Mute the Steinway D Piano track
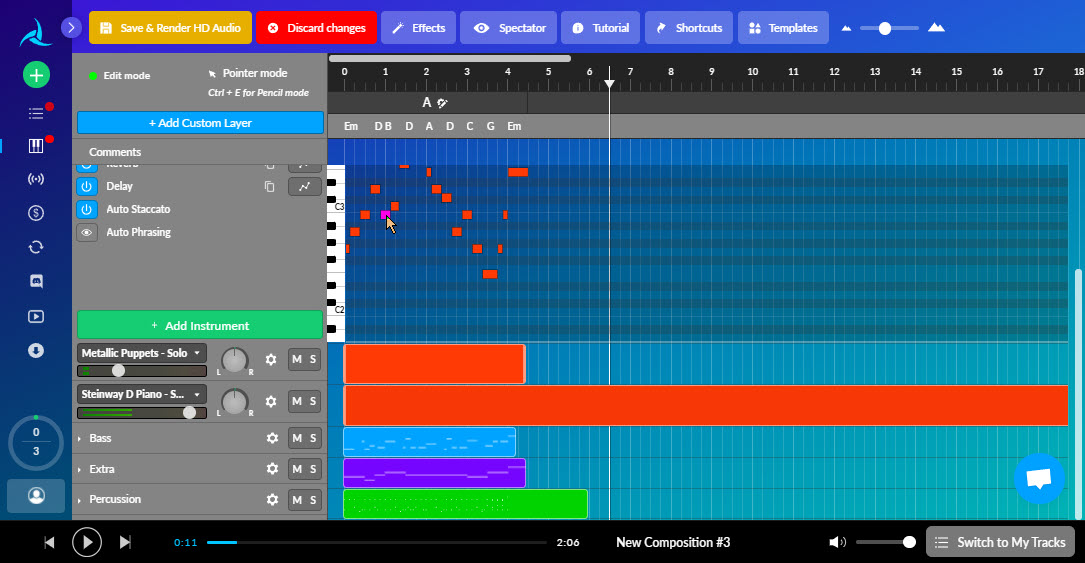The image size is (1085, 563). 296,401
